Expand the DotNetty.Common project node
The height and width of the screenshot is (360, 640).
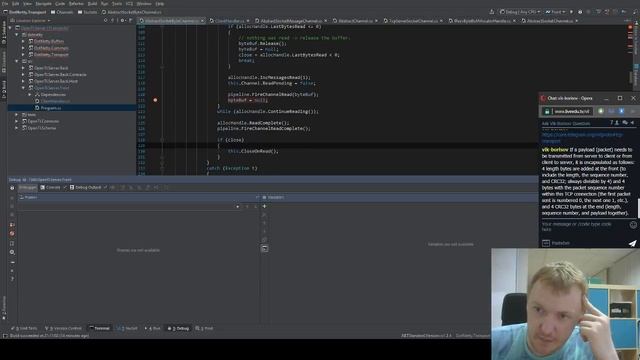point(23,48)
